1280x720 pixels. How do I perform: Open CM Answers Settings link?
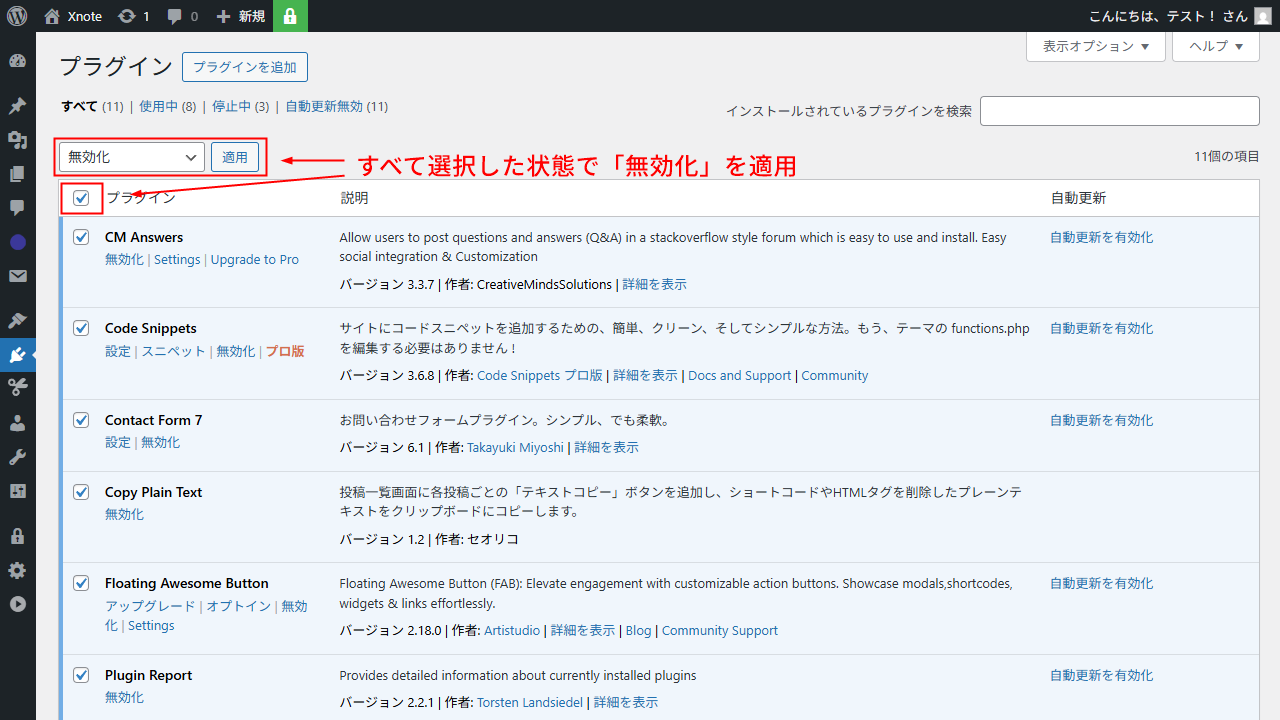177,259
